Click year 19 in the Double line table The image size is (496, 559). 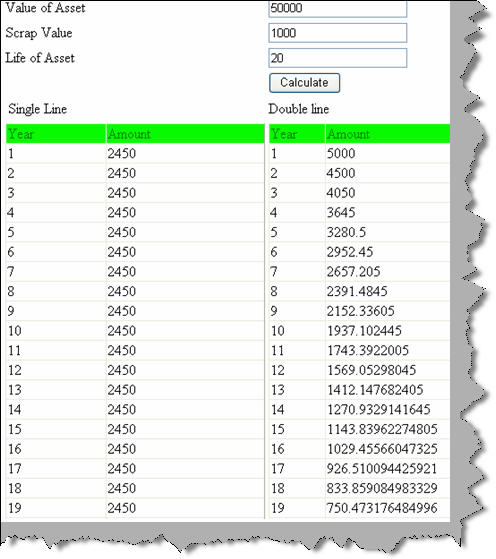pos(297,508)
